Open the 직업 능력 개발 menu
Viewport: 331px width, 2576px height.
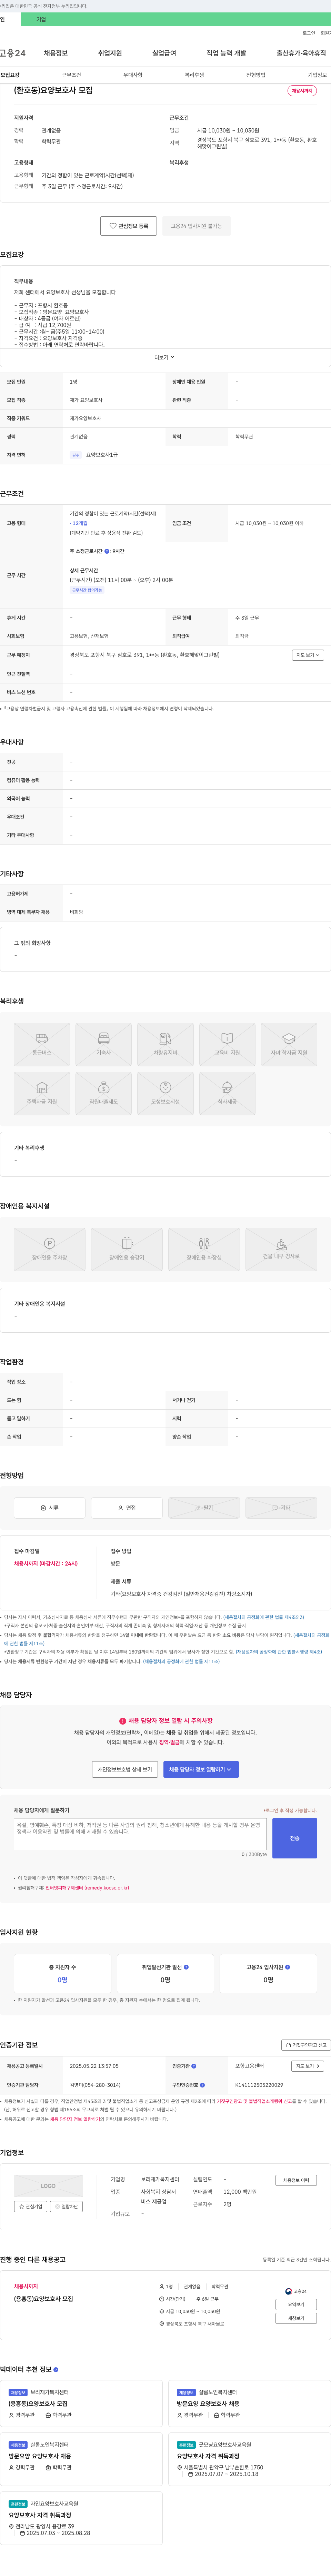click(x=226, y=53)
